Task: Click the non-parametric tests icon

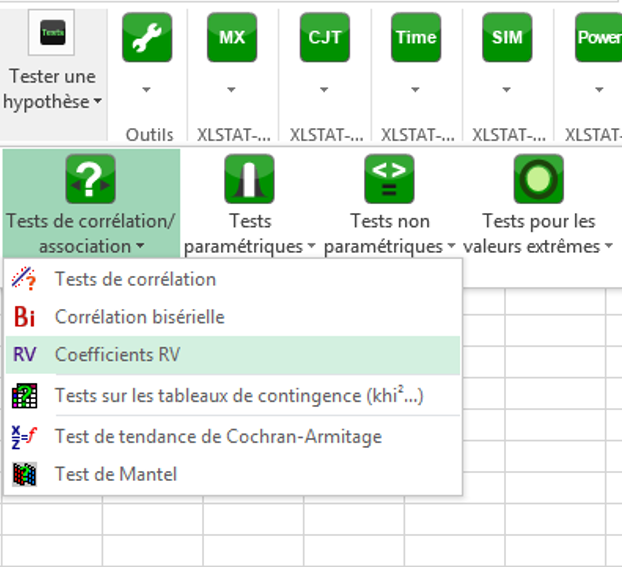Action: (389, 179)
